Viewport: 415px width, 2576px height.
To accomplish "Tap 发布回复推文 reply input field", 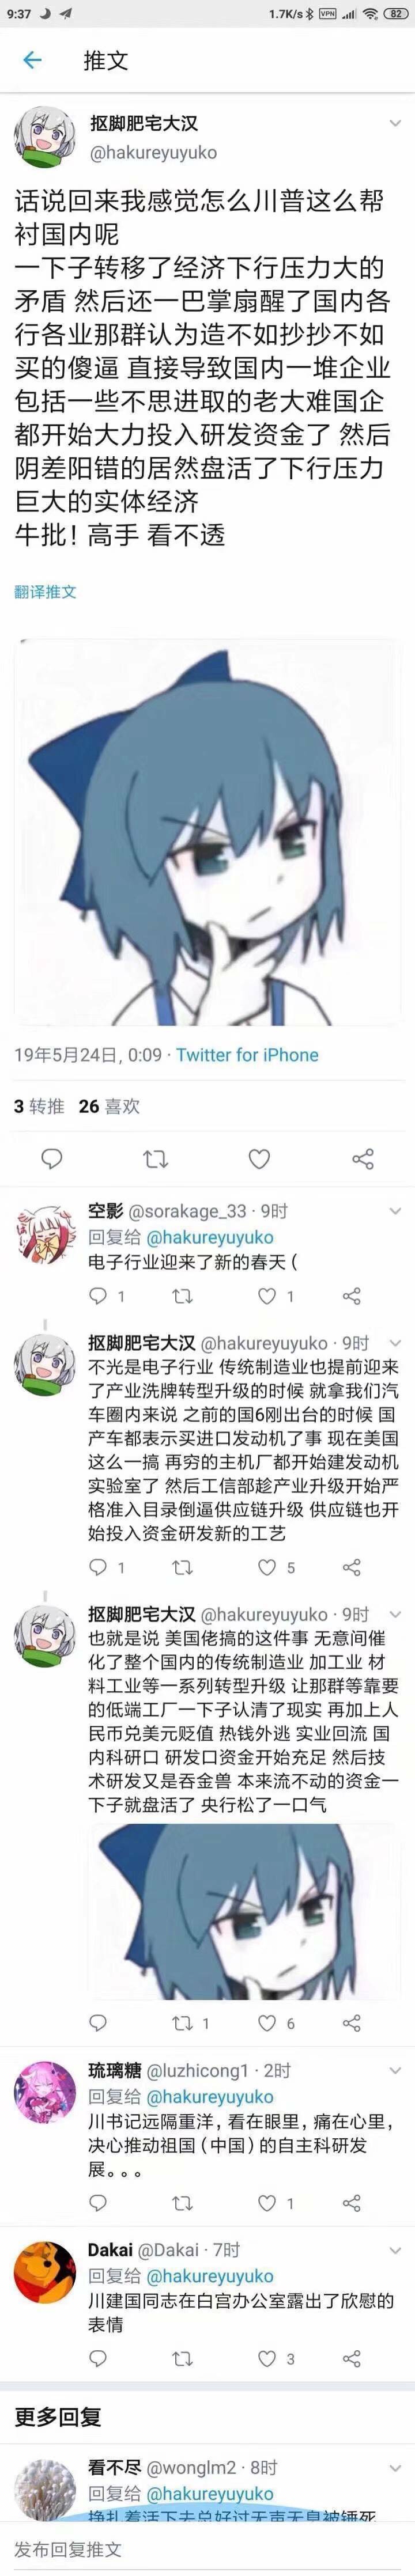I will [x=207, y=2549].
